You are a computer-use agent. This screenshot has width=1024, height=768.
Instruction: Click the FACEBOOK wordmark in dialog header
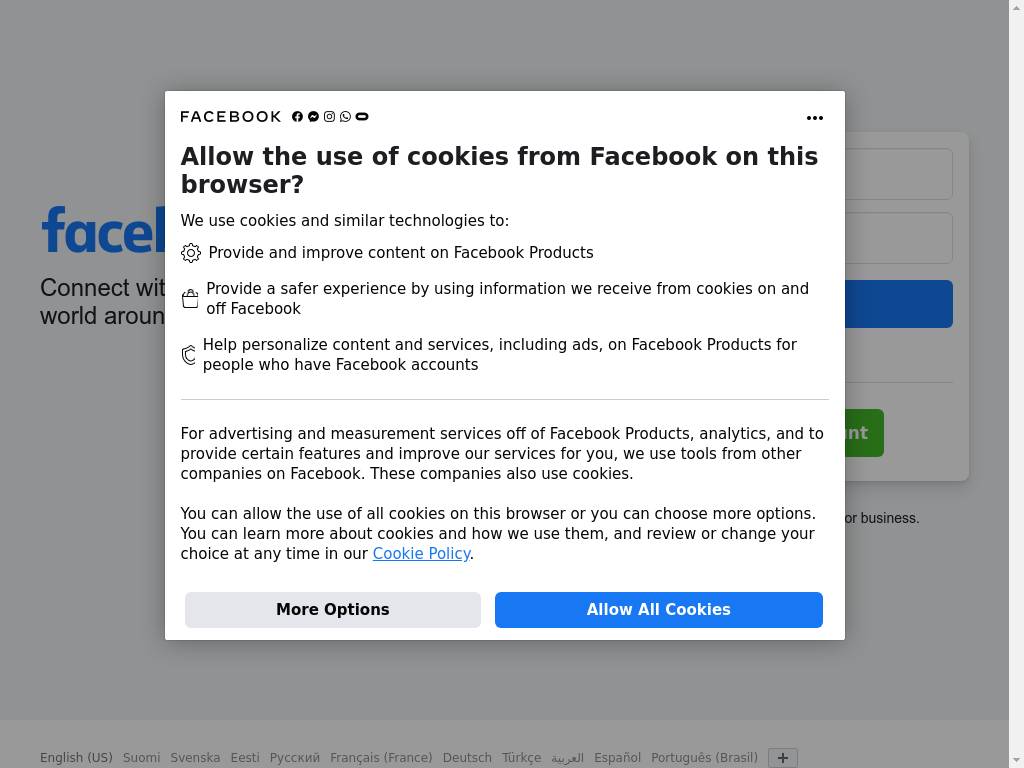231,117
